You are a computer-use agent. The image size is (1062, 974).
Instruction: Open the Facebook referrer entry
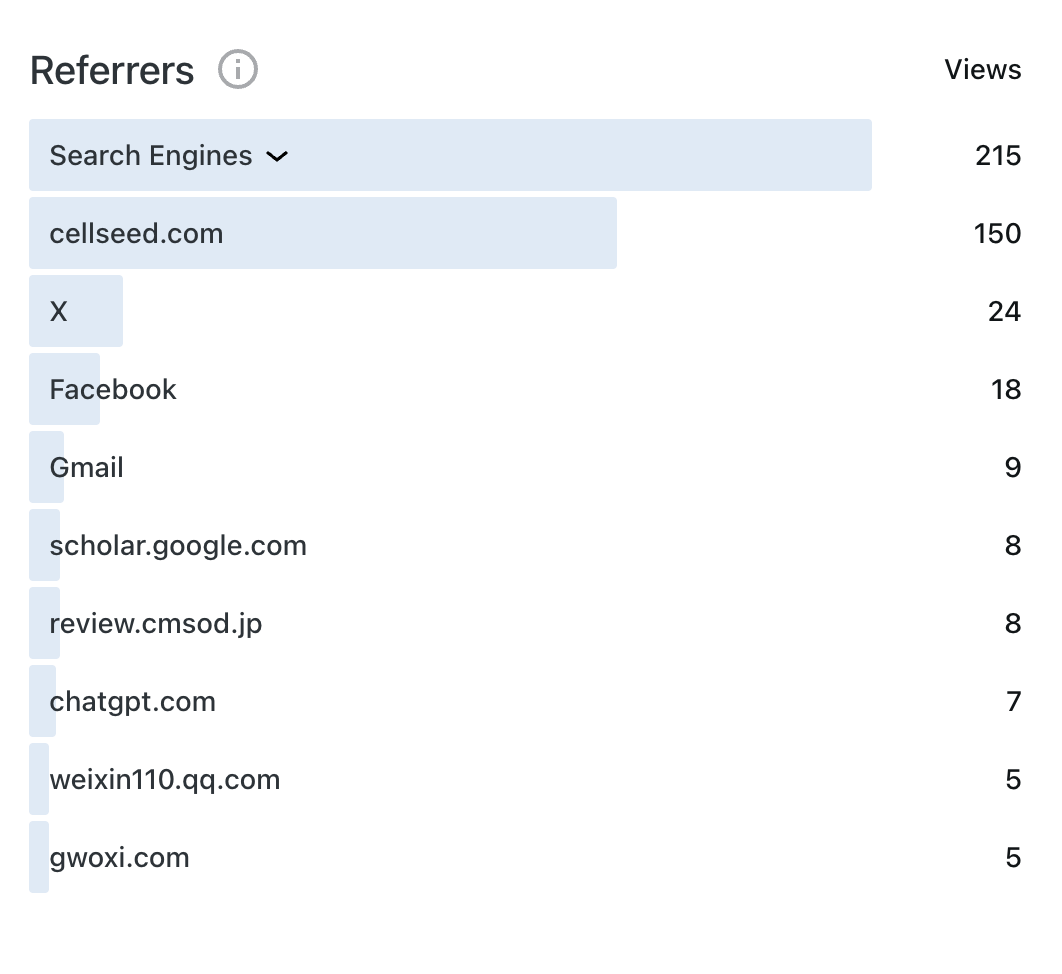pos(113,390)
